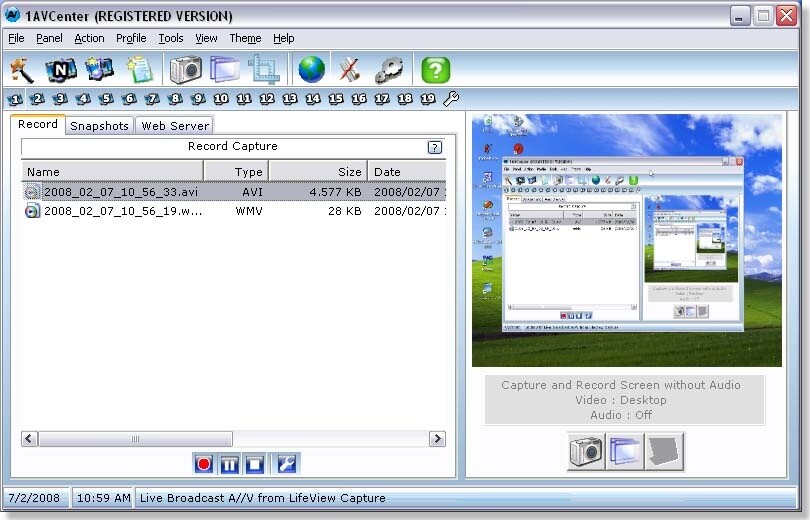Switch to the Web Server tab
This screenshot has height=520, width=810.
point(175,126)
